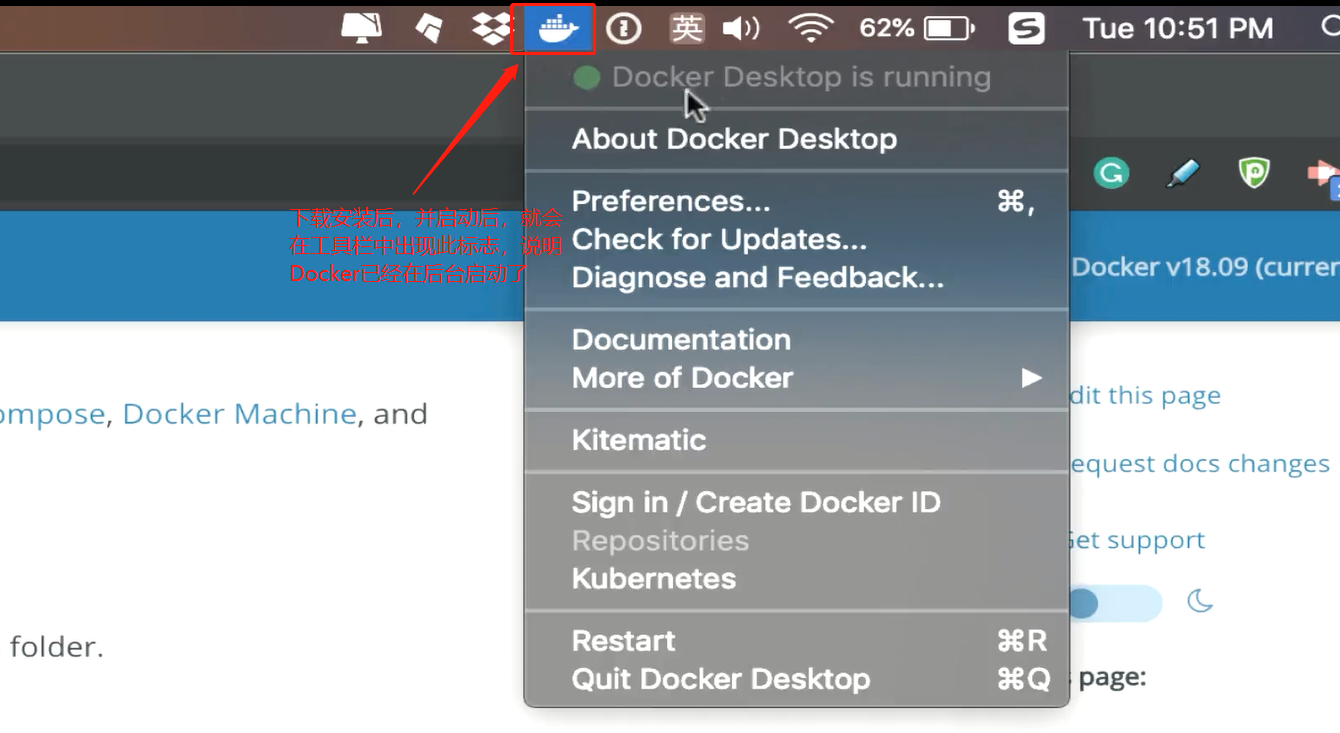The image size is (1340, 733).
Task: Click the display mirroring menu bar icon
Action: pyautogui.click(x=361, y=28)
